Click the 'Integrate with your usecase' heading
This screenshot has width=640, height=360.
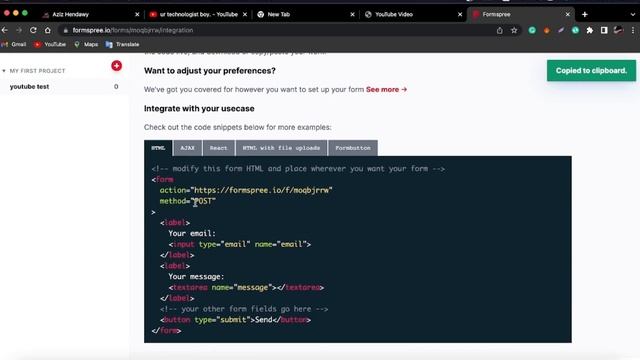pos(199,109)
